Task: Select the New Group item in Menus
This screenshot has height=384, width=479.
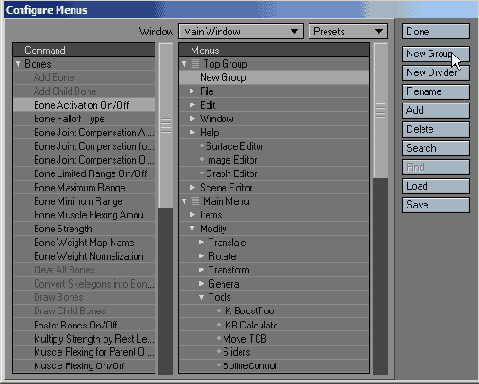Action: pos(274,77)
